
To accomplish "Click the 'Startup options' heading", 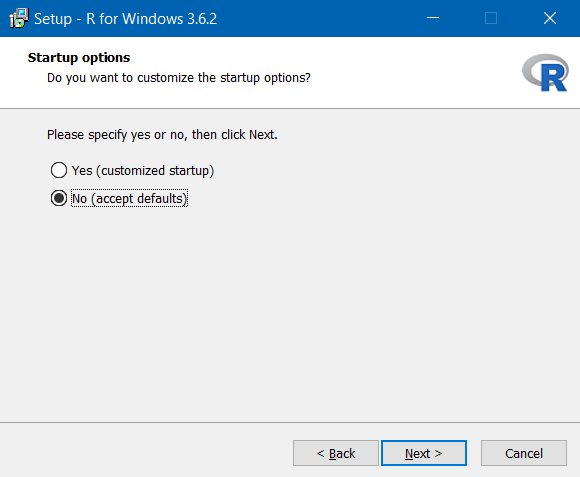I will pos(79,58).
